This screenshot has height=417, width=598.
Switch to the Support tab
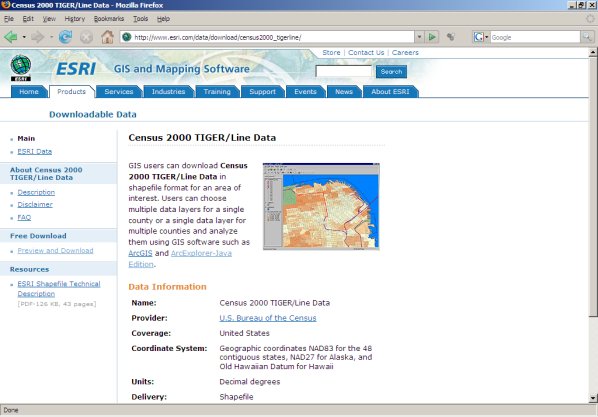pyautogui.click(x=262, y=92)
